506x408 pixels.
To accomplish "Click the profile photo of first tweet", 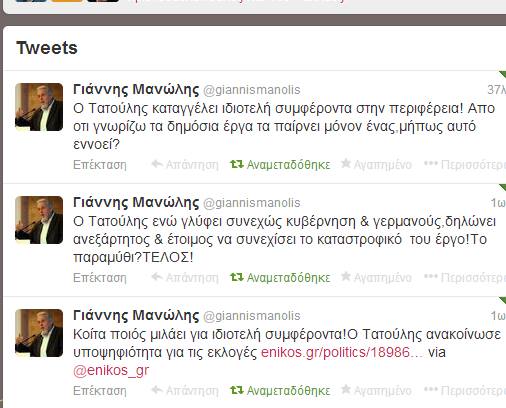I will [39, 107].
